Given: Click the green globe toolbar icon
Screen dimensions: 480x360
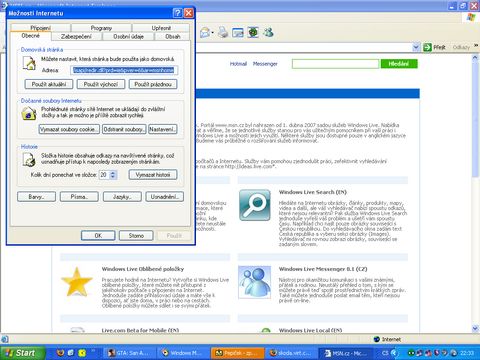Looking at the screenshot, I should [x=253, y=32].
